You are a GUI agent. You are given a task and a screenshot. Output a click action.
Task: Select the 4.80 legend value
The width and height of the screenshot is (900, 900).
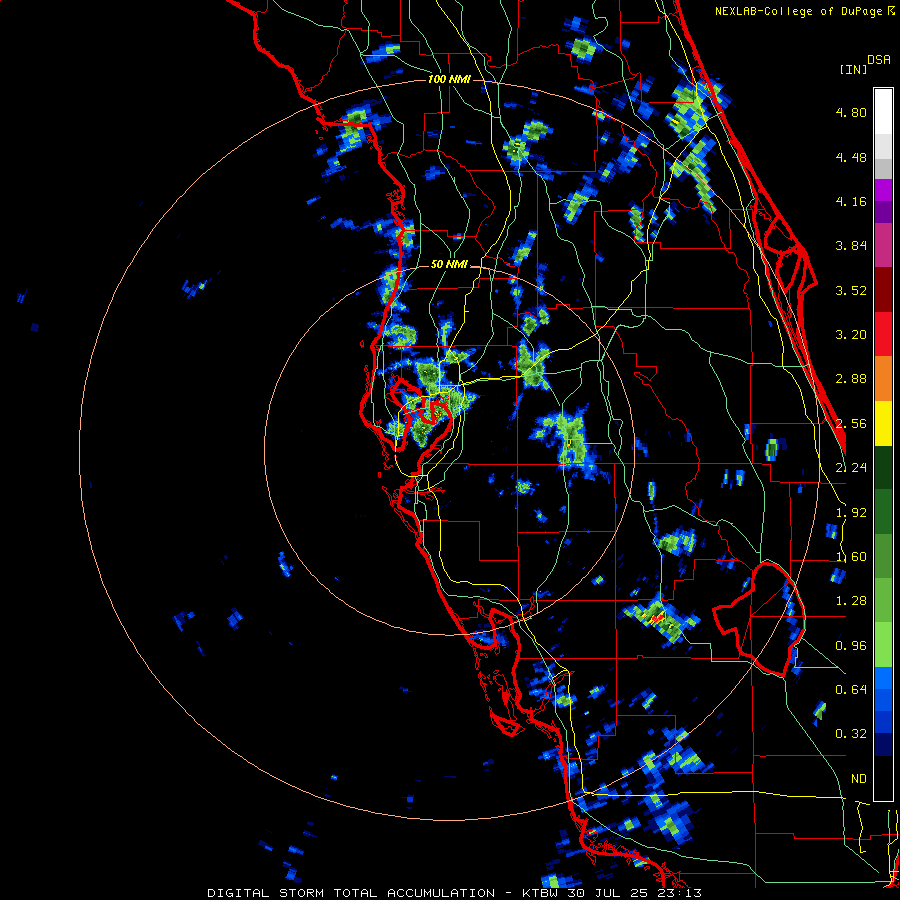pos(851,112)
